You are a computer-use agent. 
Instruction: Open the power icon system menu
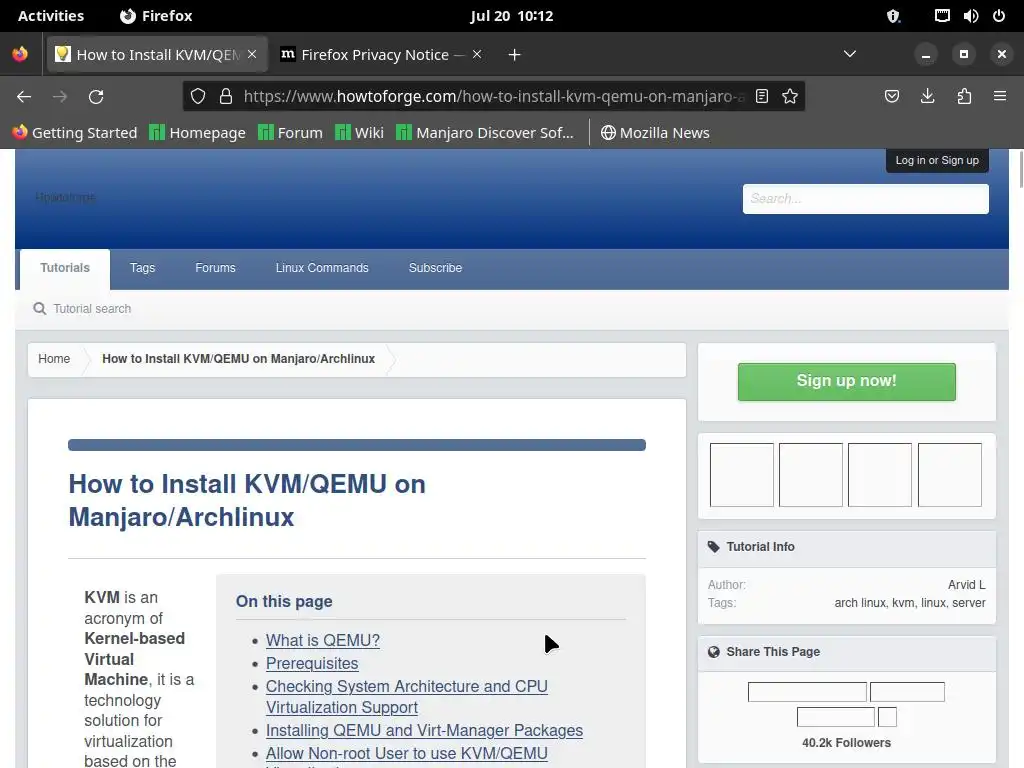point(999,16)
